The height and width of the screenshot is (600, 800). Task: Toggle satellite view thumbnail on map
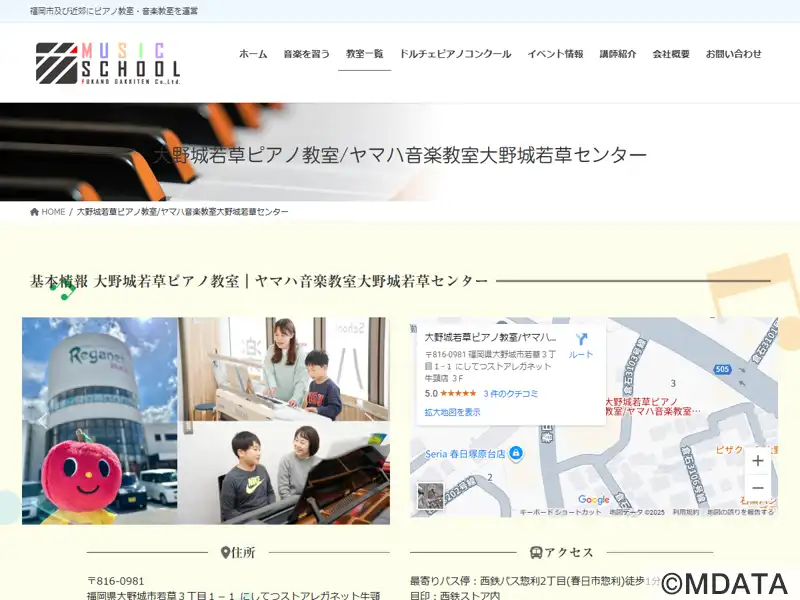point(430,495)
